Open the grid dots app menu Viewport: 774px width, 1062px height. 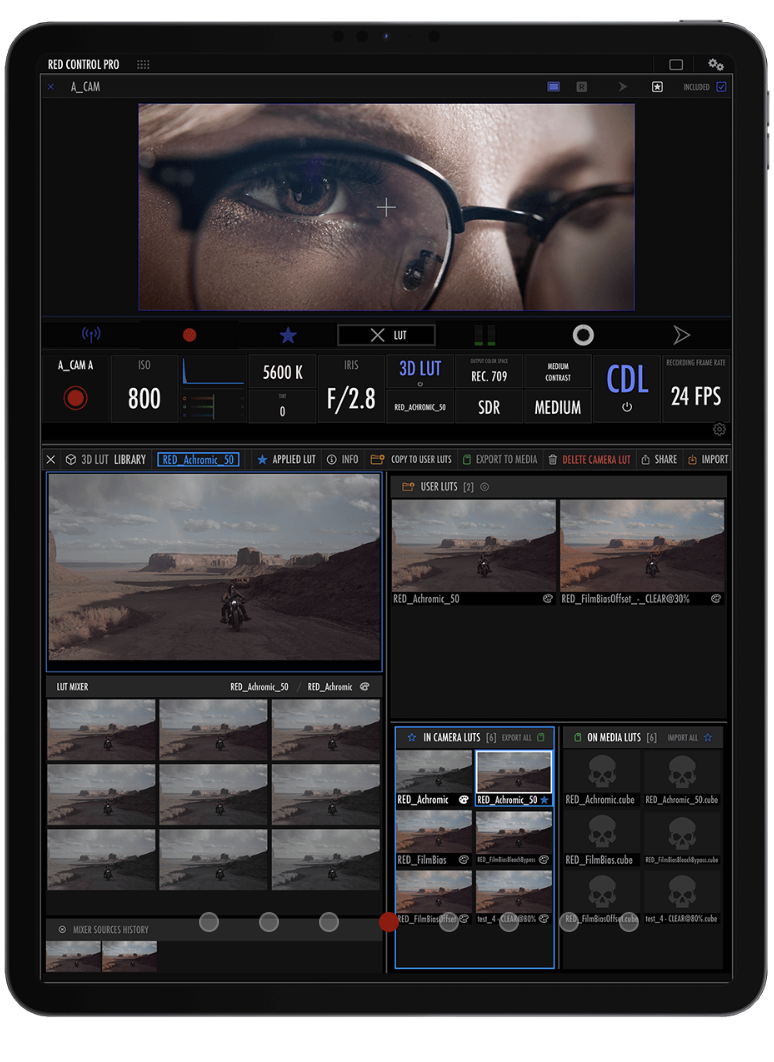tap(143, 65)
